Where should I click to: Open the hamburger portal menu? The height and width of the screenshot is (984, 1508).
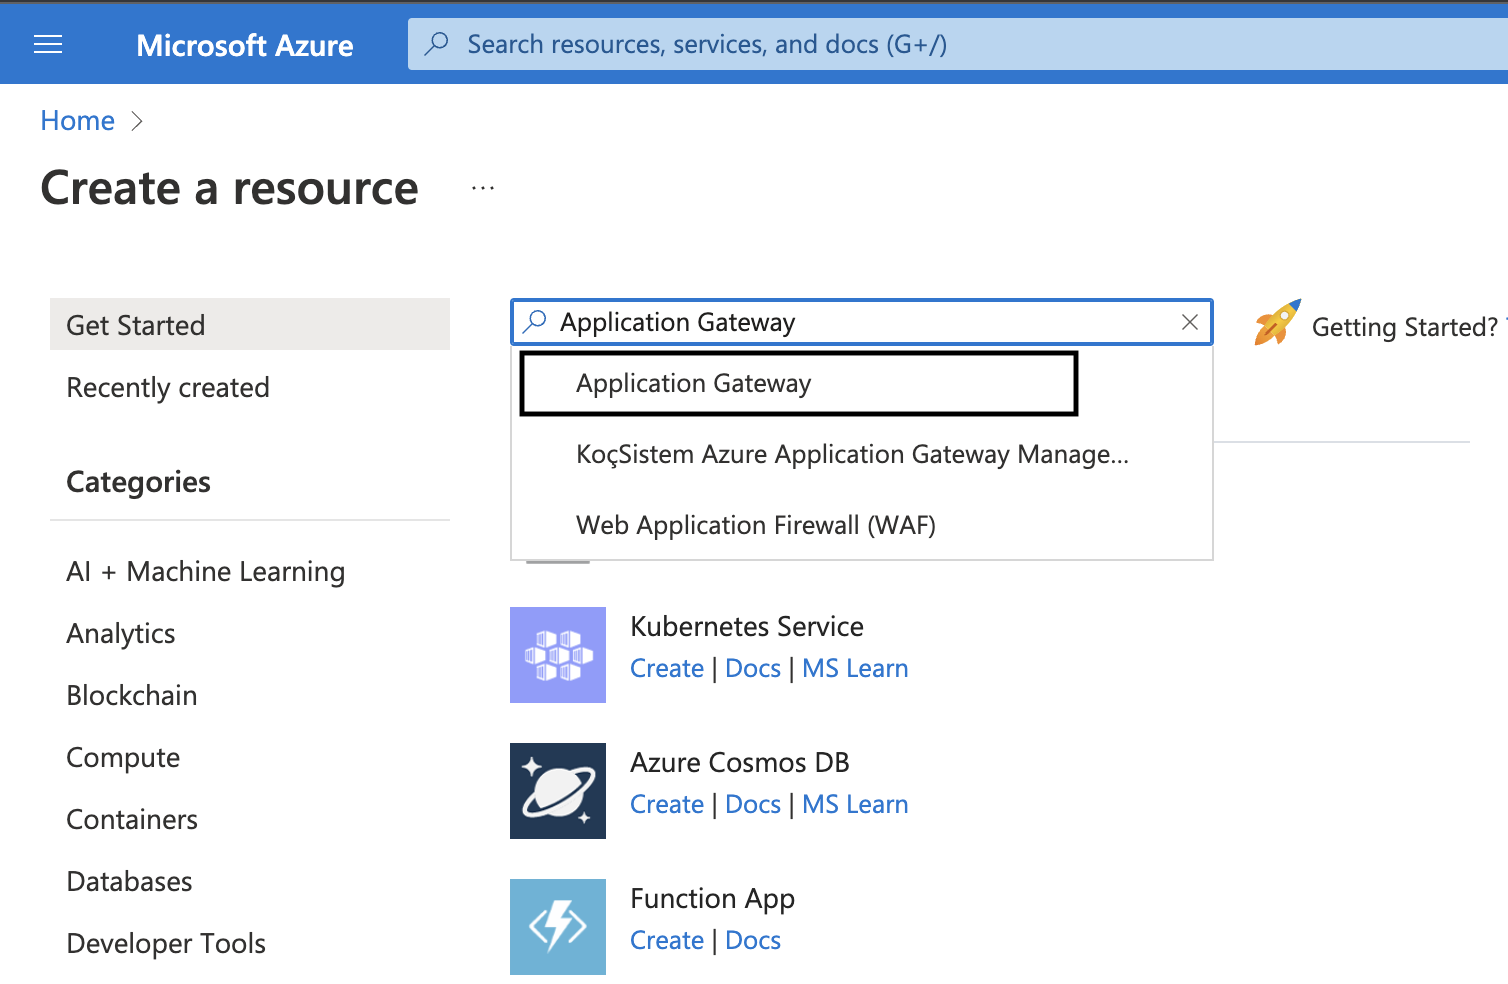coord(48,44)
